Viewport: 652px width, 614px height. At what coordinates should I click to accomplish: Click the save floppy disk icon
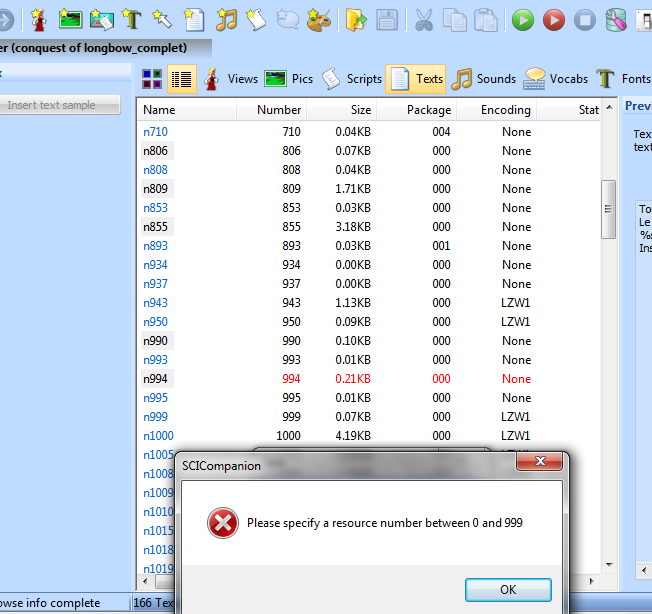point(387,20)
